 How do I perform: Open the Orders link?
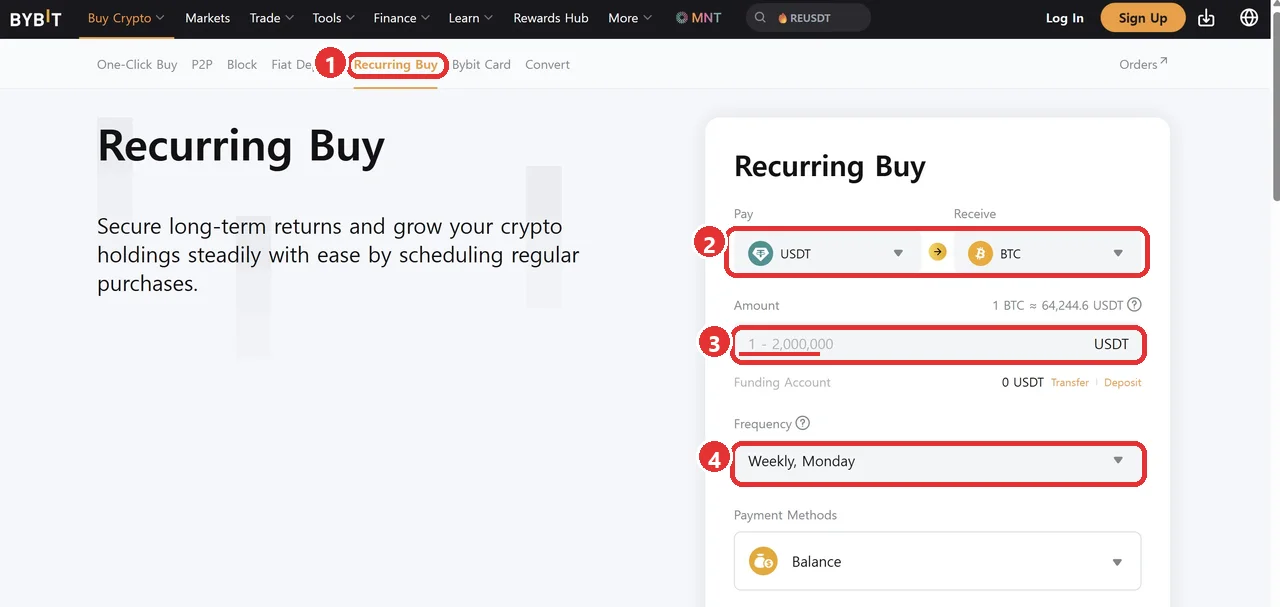[1143, 64]
